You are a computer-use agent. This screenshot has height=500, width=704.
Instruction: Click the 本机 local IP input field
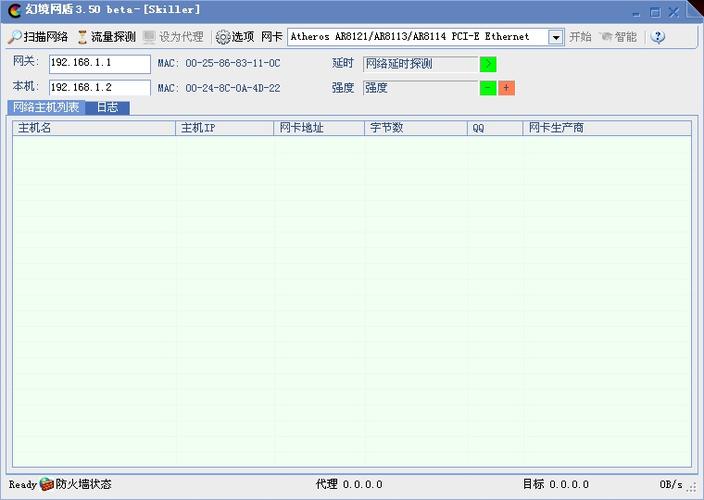coord(99,88)
